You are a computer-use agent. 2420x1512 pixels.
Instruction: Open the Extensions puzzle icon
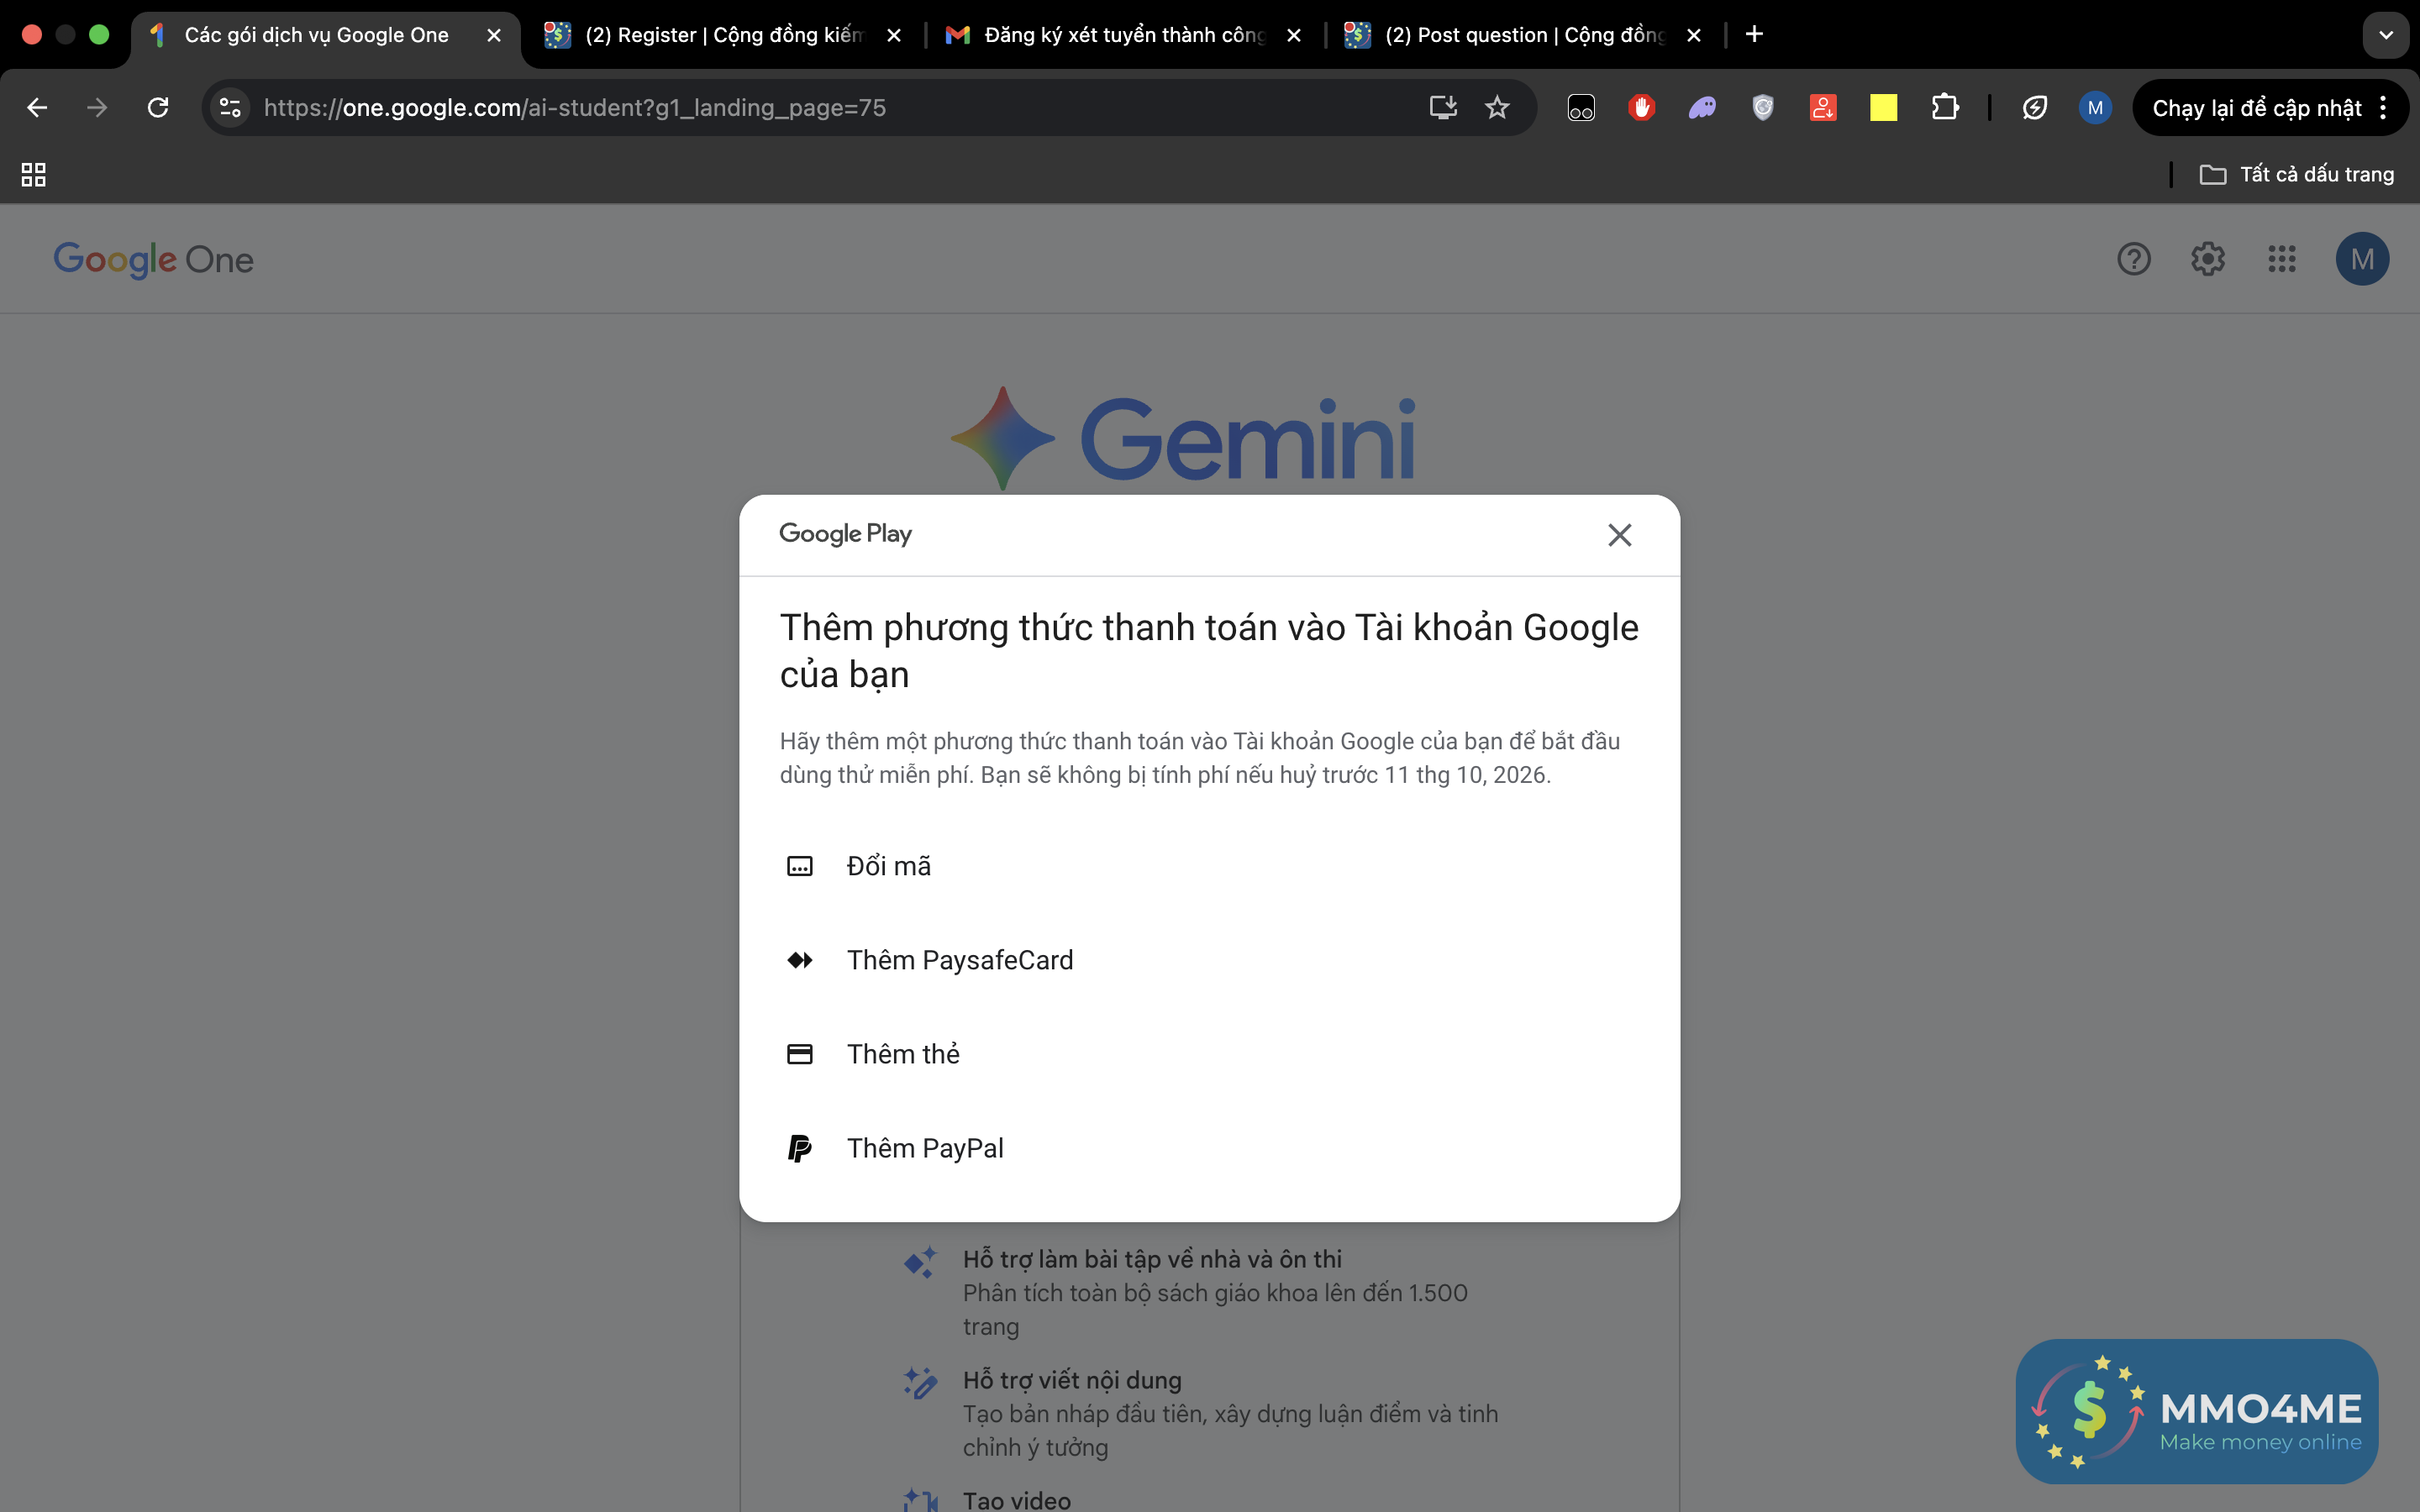[x=1944, y=108]
